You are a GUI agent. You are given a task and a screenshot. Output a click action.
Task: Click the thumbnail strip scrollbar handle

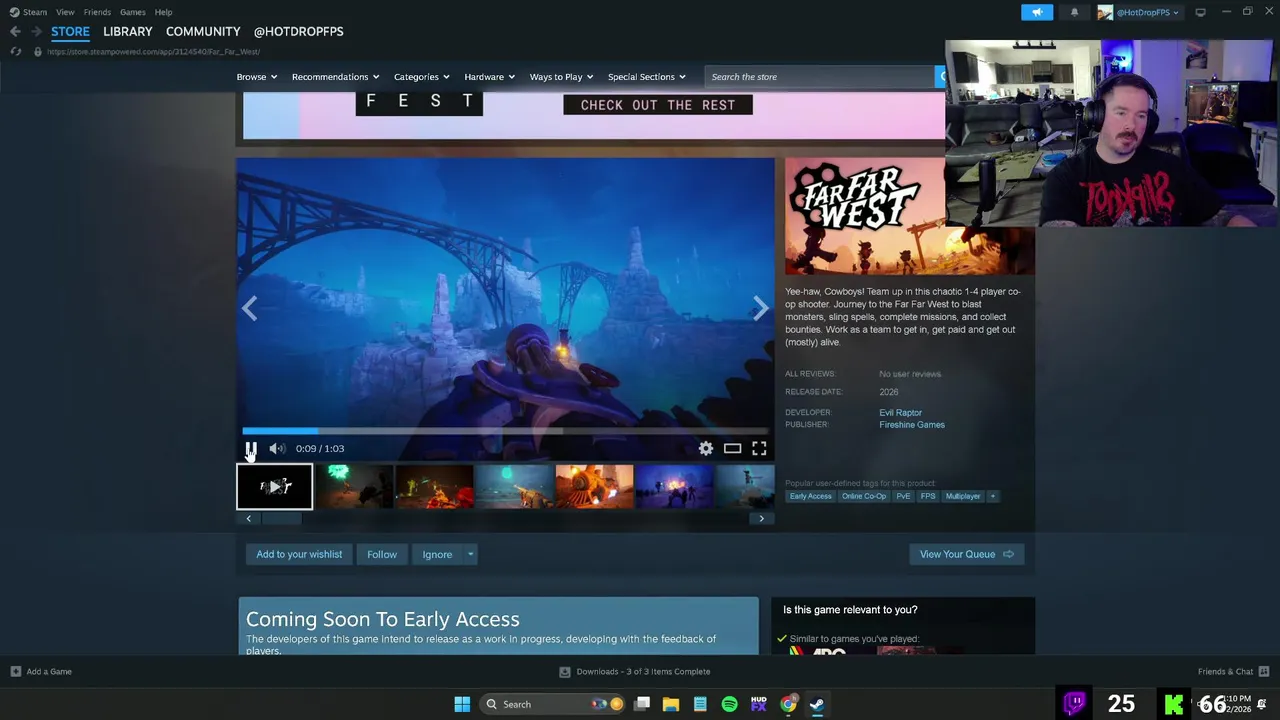280,518
